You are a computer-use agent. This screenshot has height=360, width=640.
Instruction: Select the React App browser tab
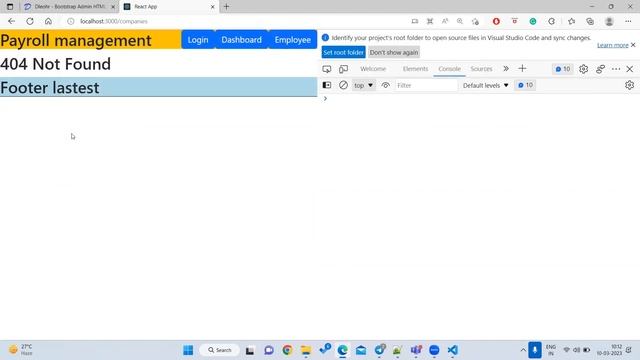pos(169,7)
